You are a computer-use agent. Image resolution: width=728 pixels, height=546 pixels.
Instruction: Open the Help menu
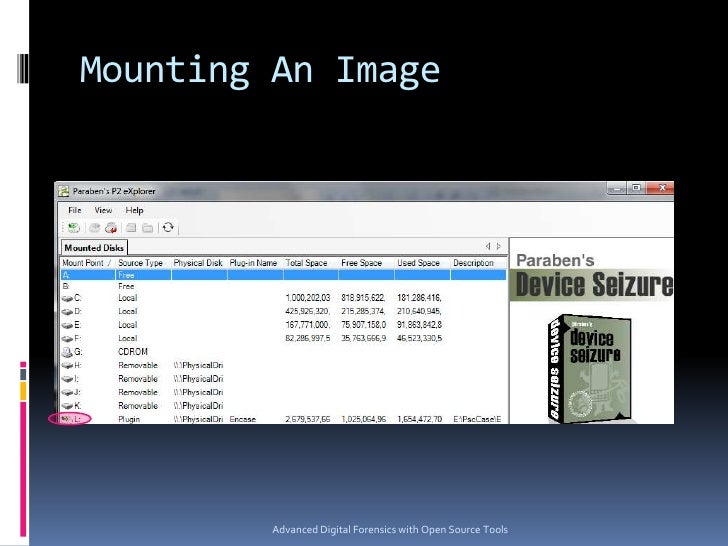point(134,210)
